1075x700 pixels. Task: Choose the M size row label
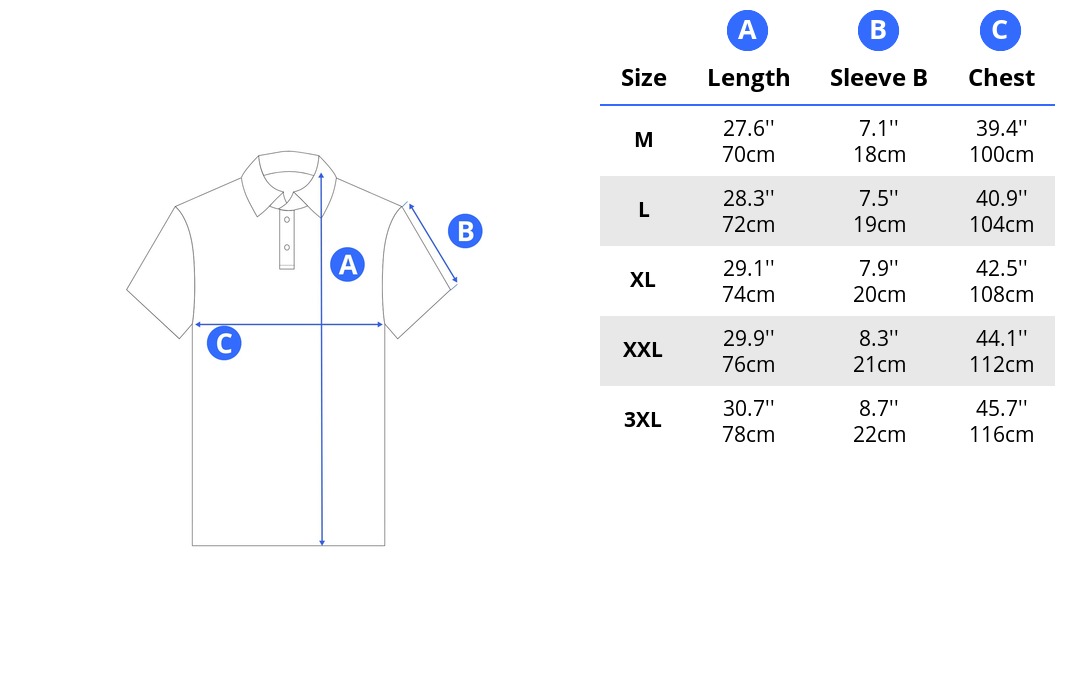(x=644, y=140)
